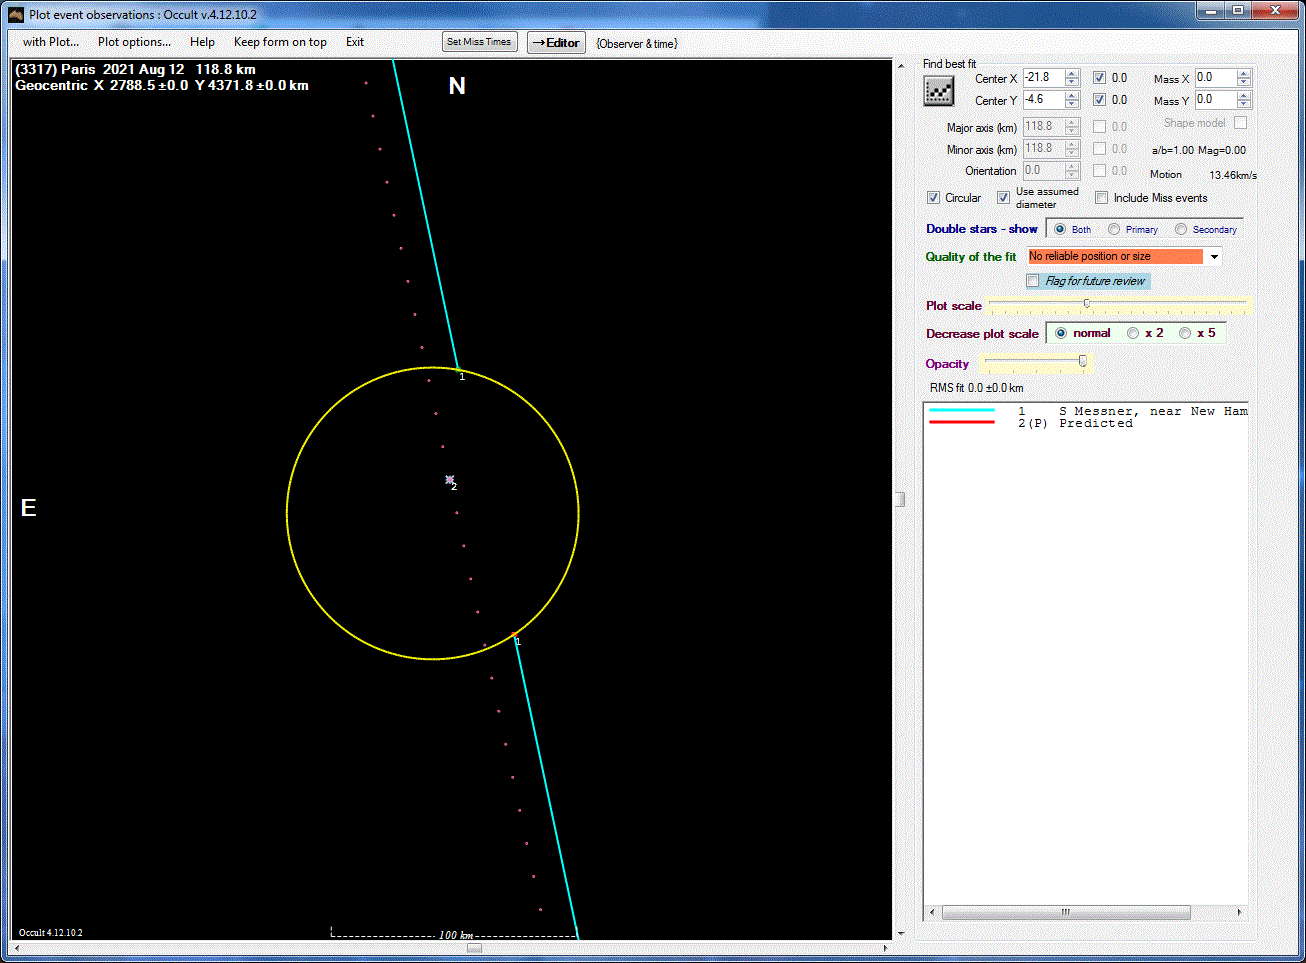1306x963 pixels.
Task: Click the Mass X value field
Action: [x=1215, y=77]
